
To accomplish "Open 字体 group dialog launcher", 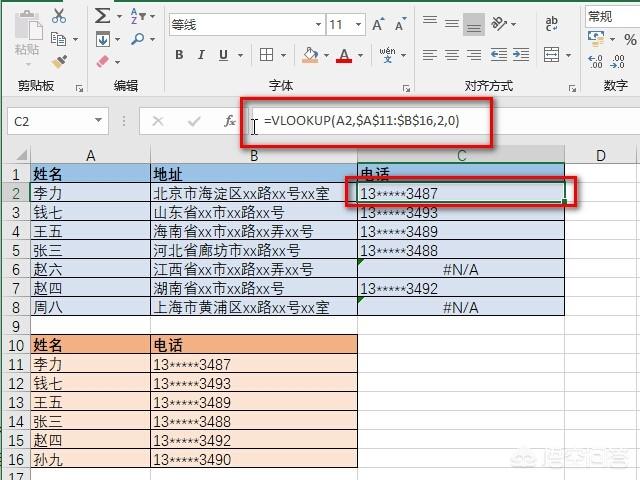I will (406, 88).
